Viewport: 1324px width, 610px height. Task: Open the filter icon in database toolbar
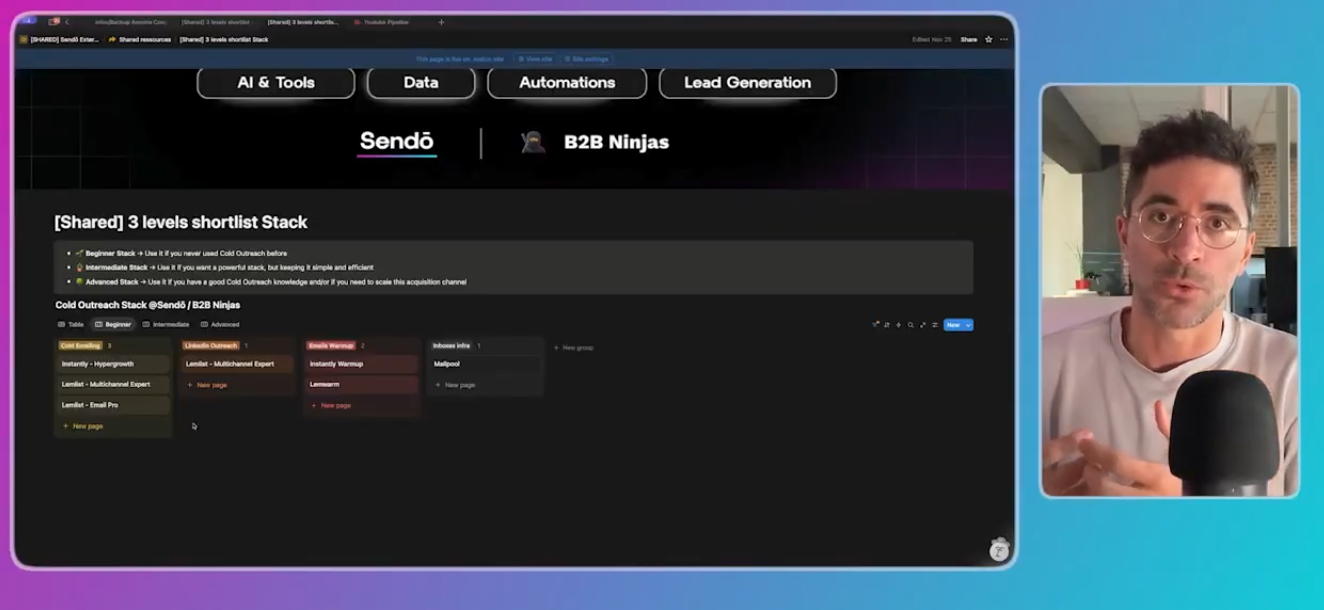coord(875,324)
